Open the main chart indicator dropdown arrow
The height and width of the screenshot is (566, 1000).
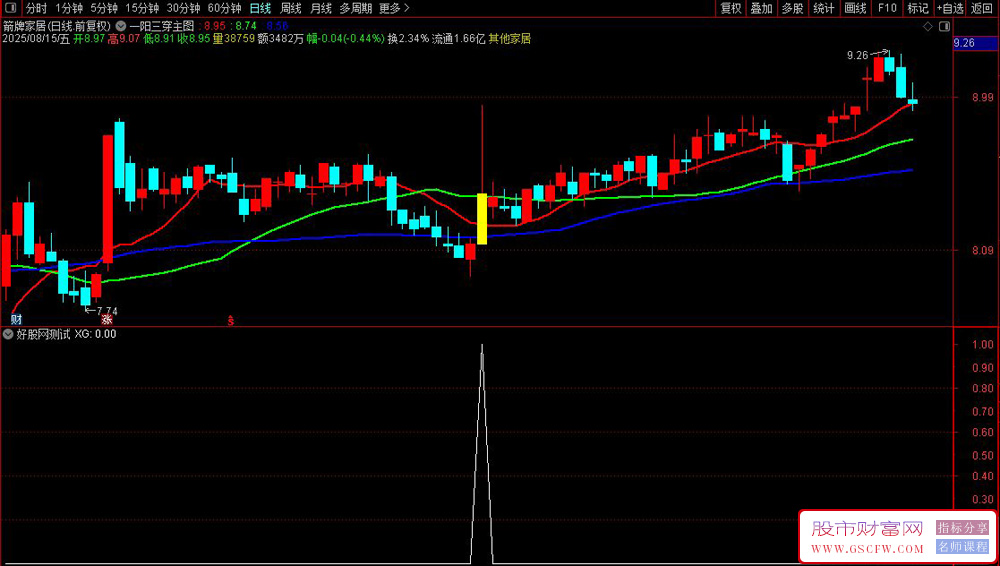[x=121, y=26]
